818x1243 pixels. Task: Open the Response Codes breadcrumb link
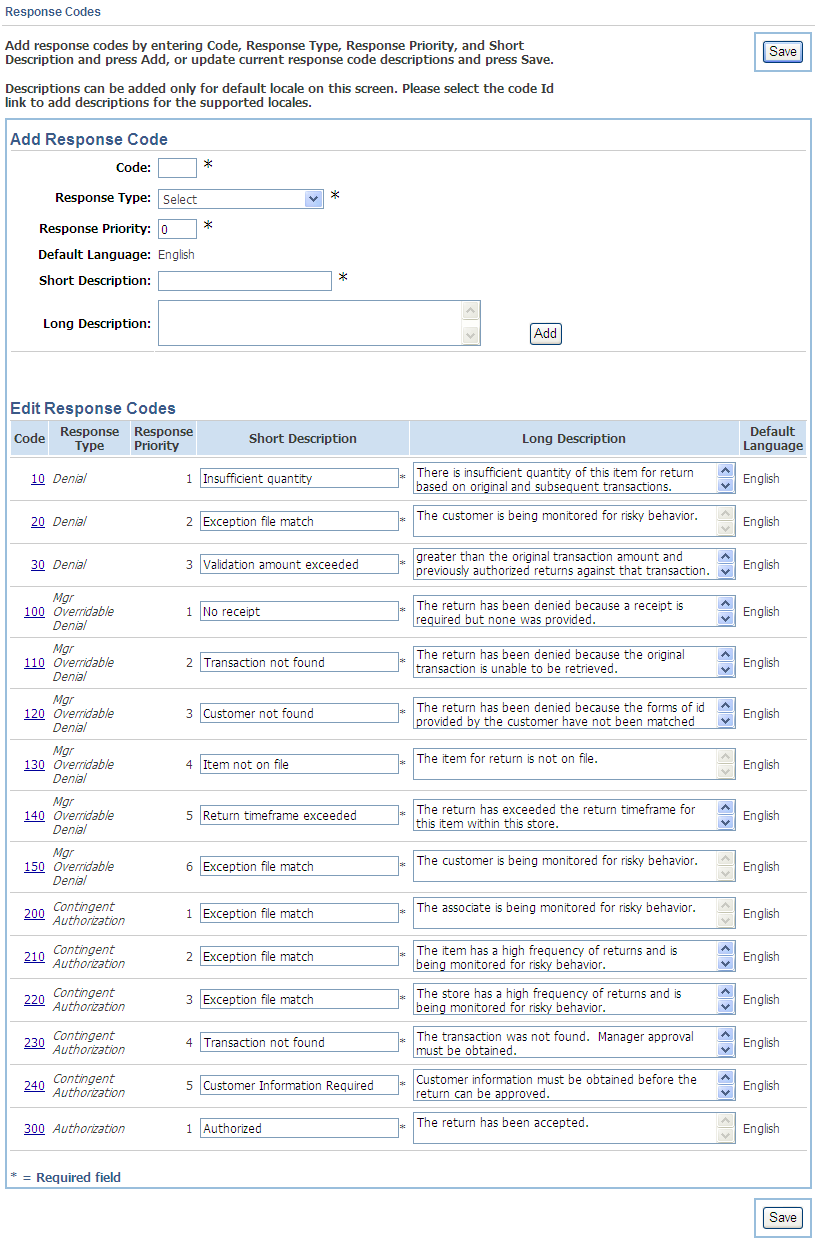tap(52, 12)
